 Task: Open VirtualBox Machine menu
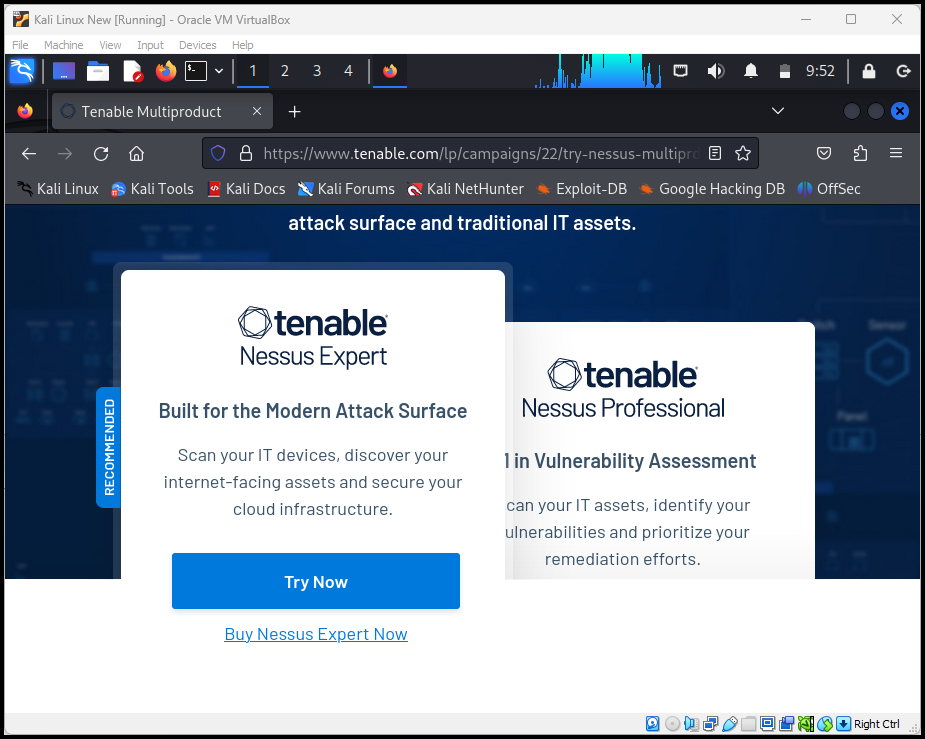(x=63, y=45)
